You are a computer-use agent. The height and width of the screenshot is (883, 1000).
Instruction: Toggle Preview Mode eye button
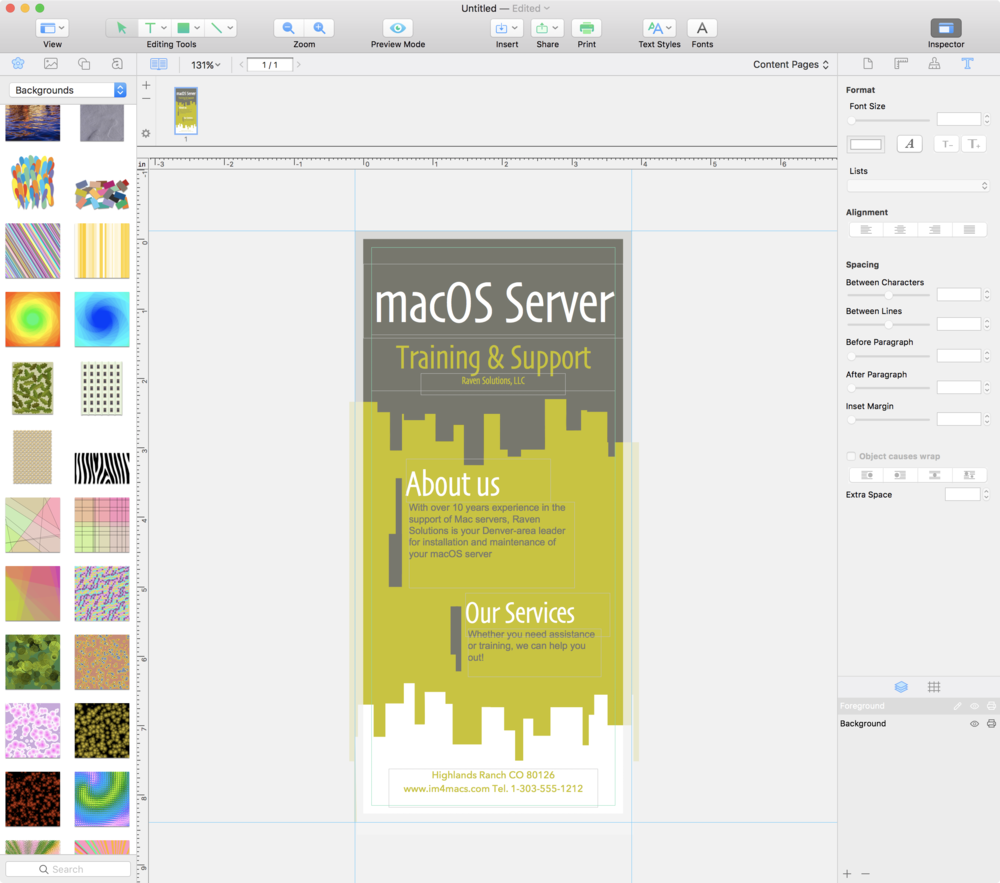coord(397,28)
